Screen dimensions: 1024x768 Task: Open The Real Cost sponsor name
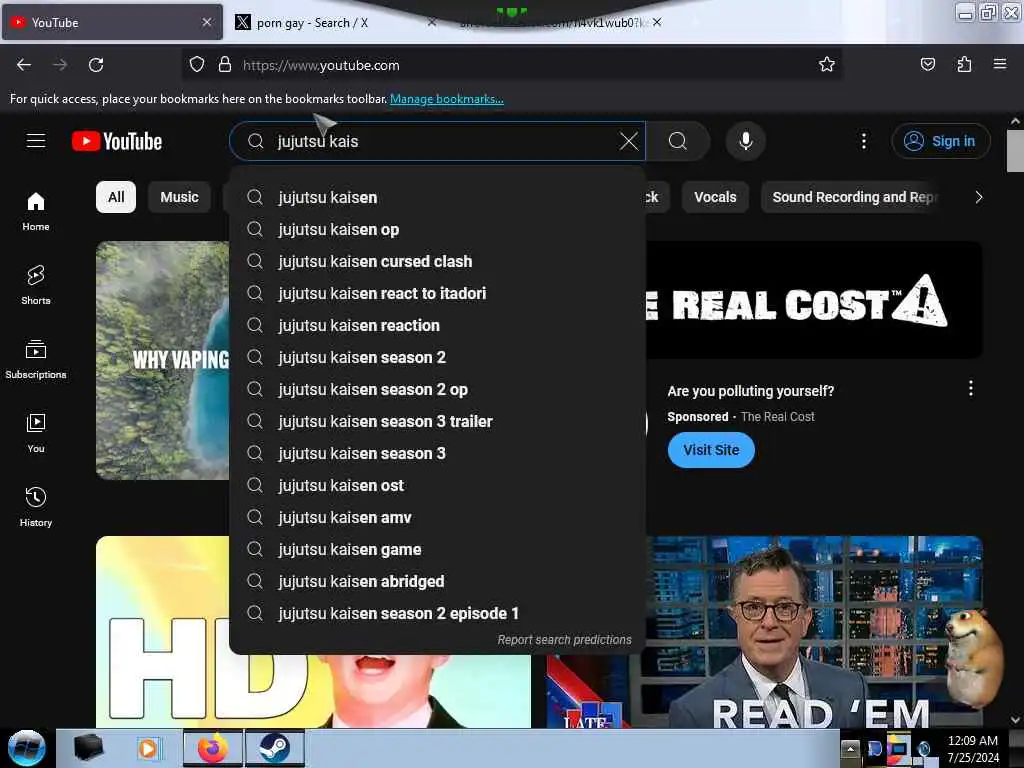click(777, 417)
